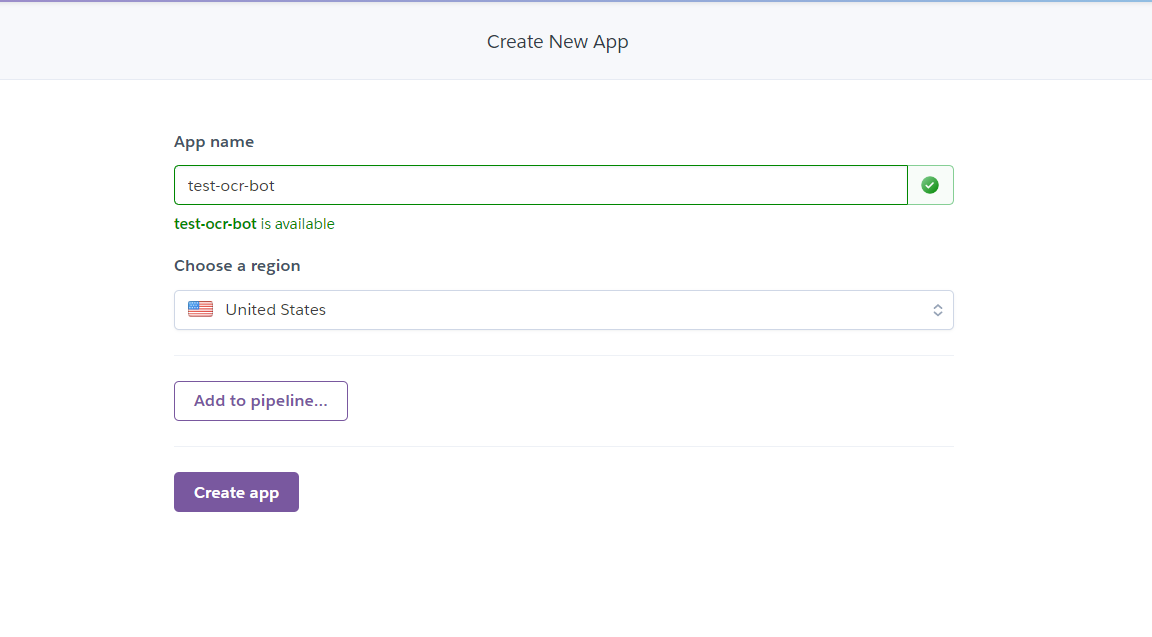Open the Choose a region dropdown

click(x=564, y=310)
